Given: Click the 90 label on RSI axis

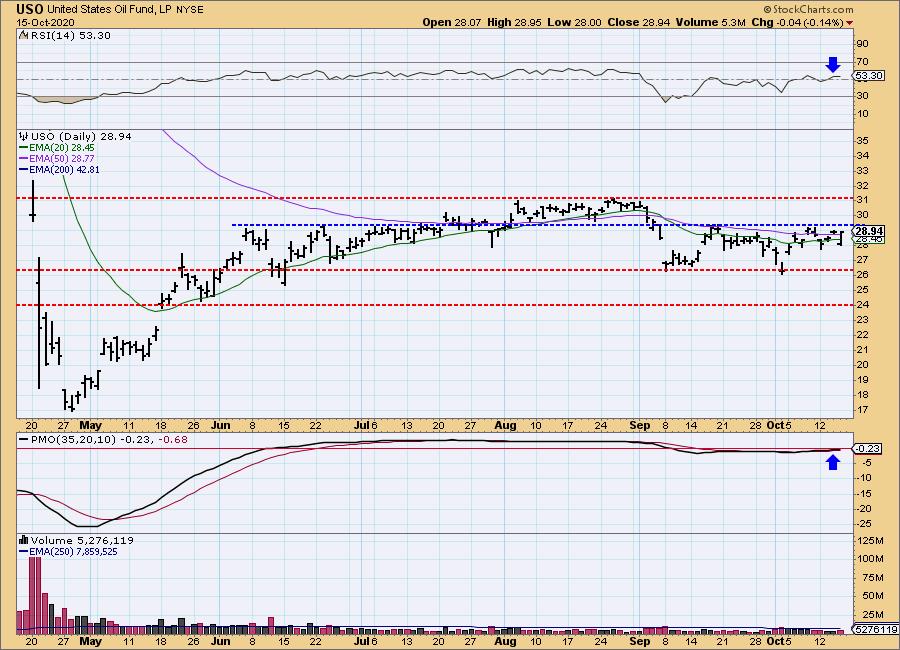Looking at the screenshot, I should 862,44.
